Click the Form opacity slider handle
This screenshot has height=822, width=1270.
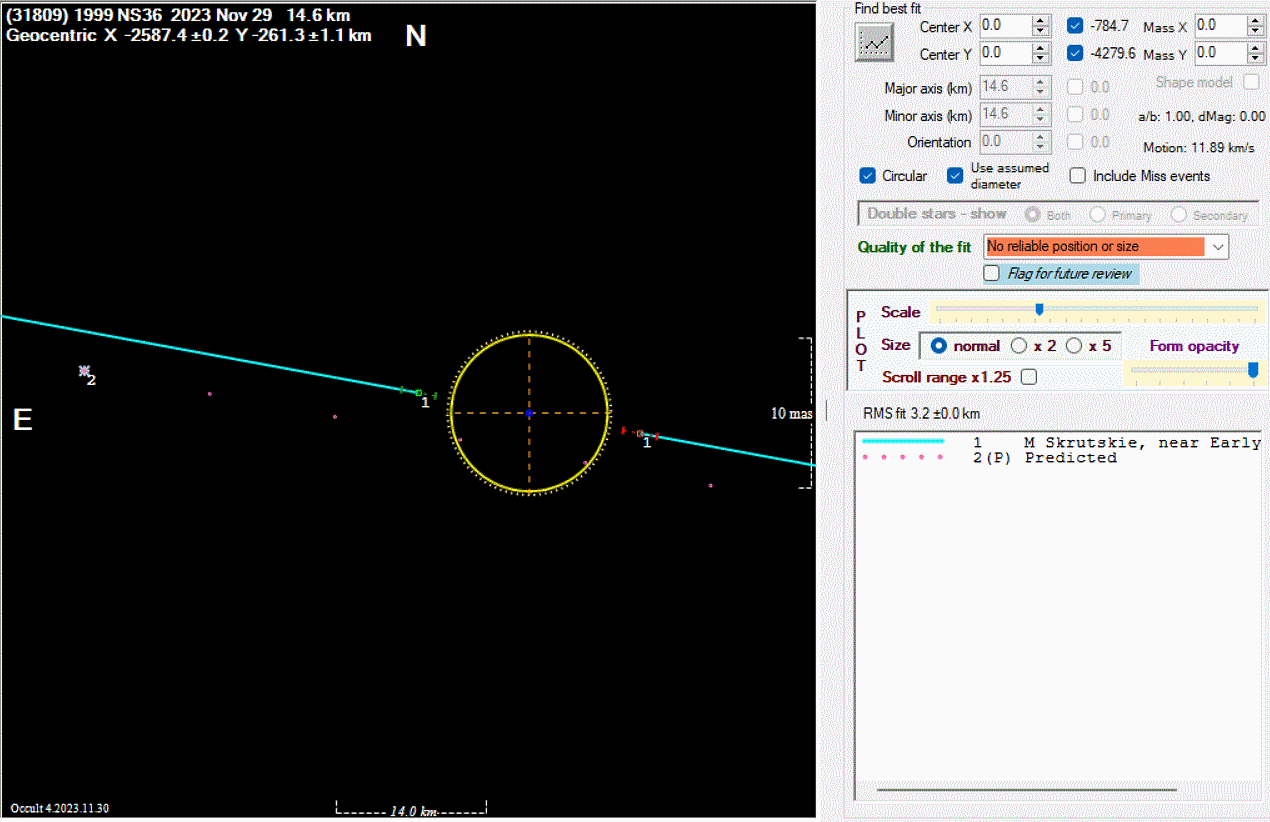[1253, 370]
